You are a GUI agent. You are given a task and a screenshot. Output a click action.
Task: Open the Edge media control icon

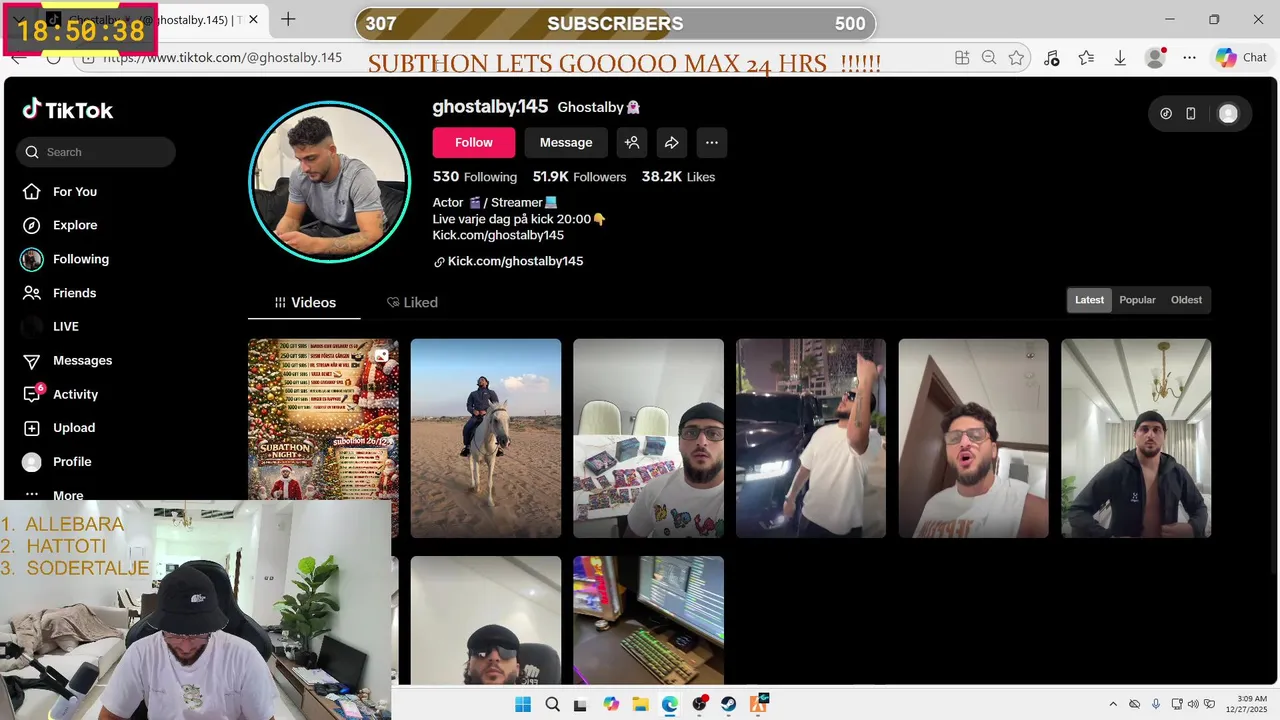click(1051, 58)
